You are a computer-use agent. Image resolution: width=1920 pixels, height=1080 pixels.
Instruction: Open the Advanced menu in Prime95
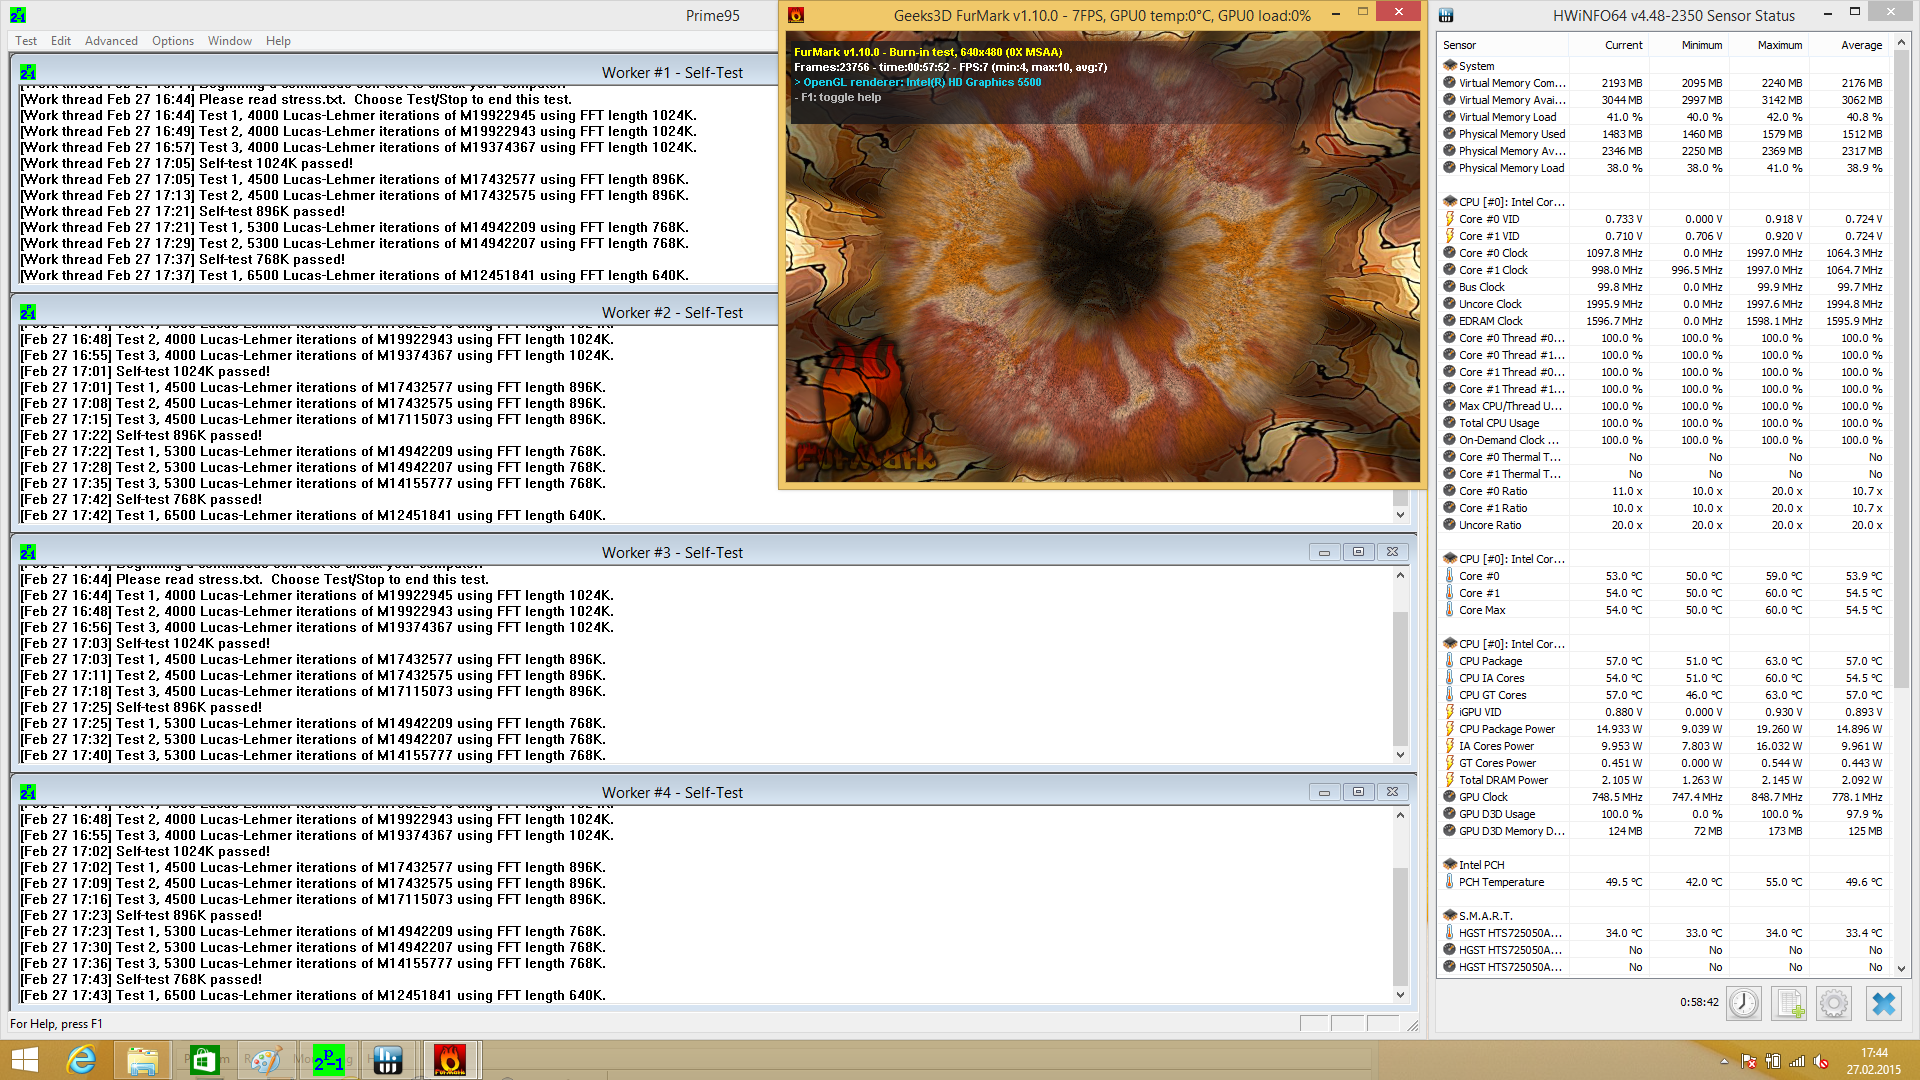pos(111,41)
